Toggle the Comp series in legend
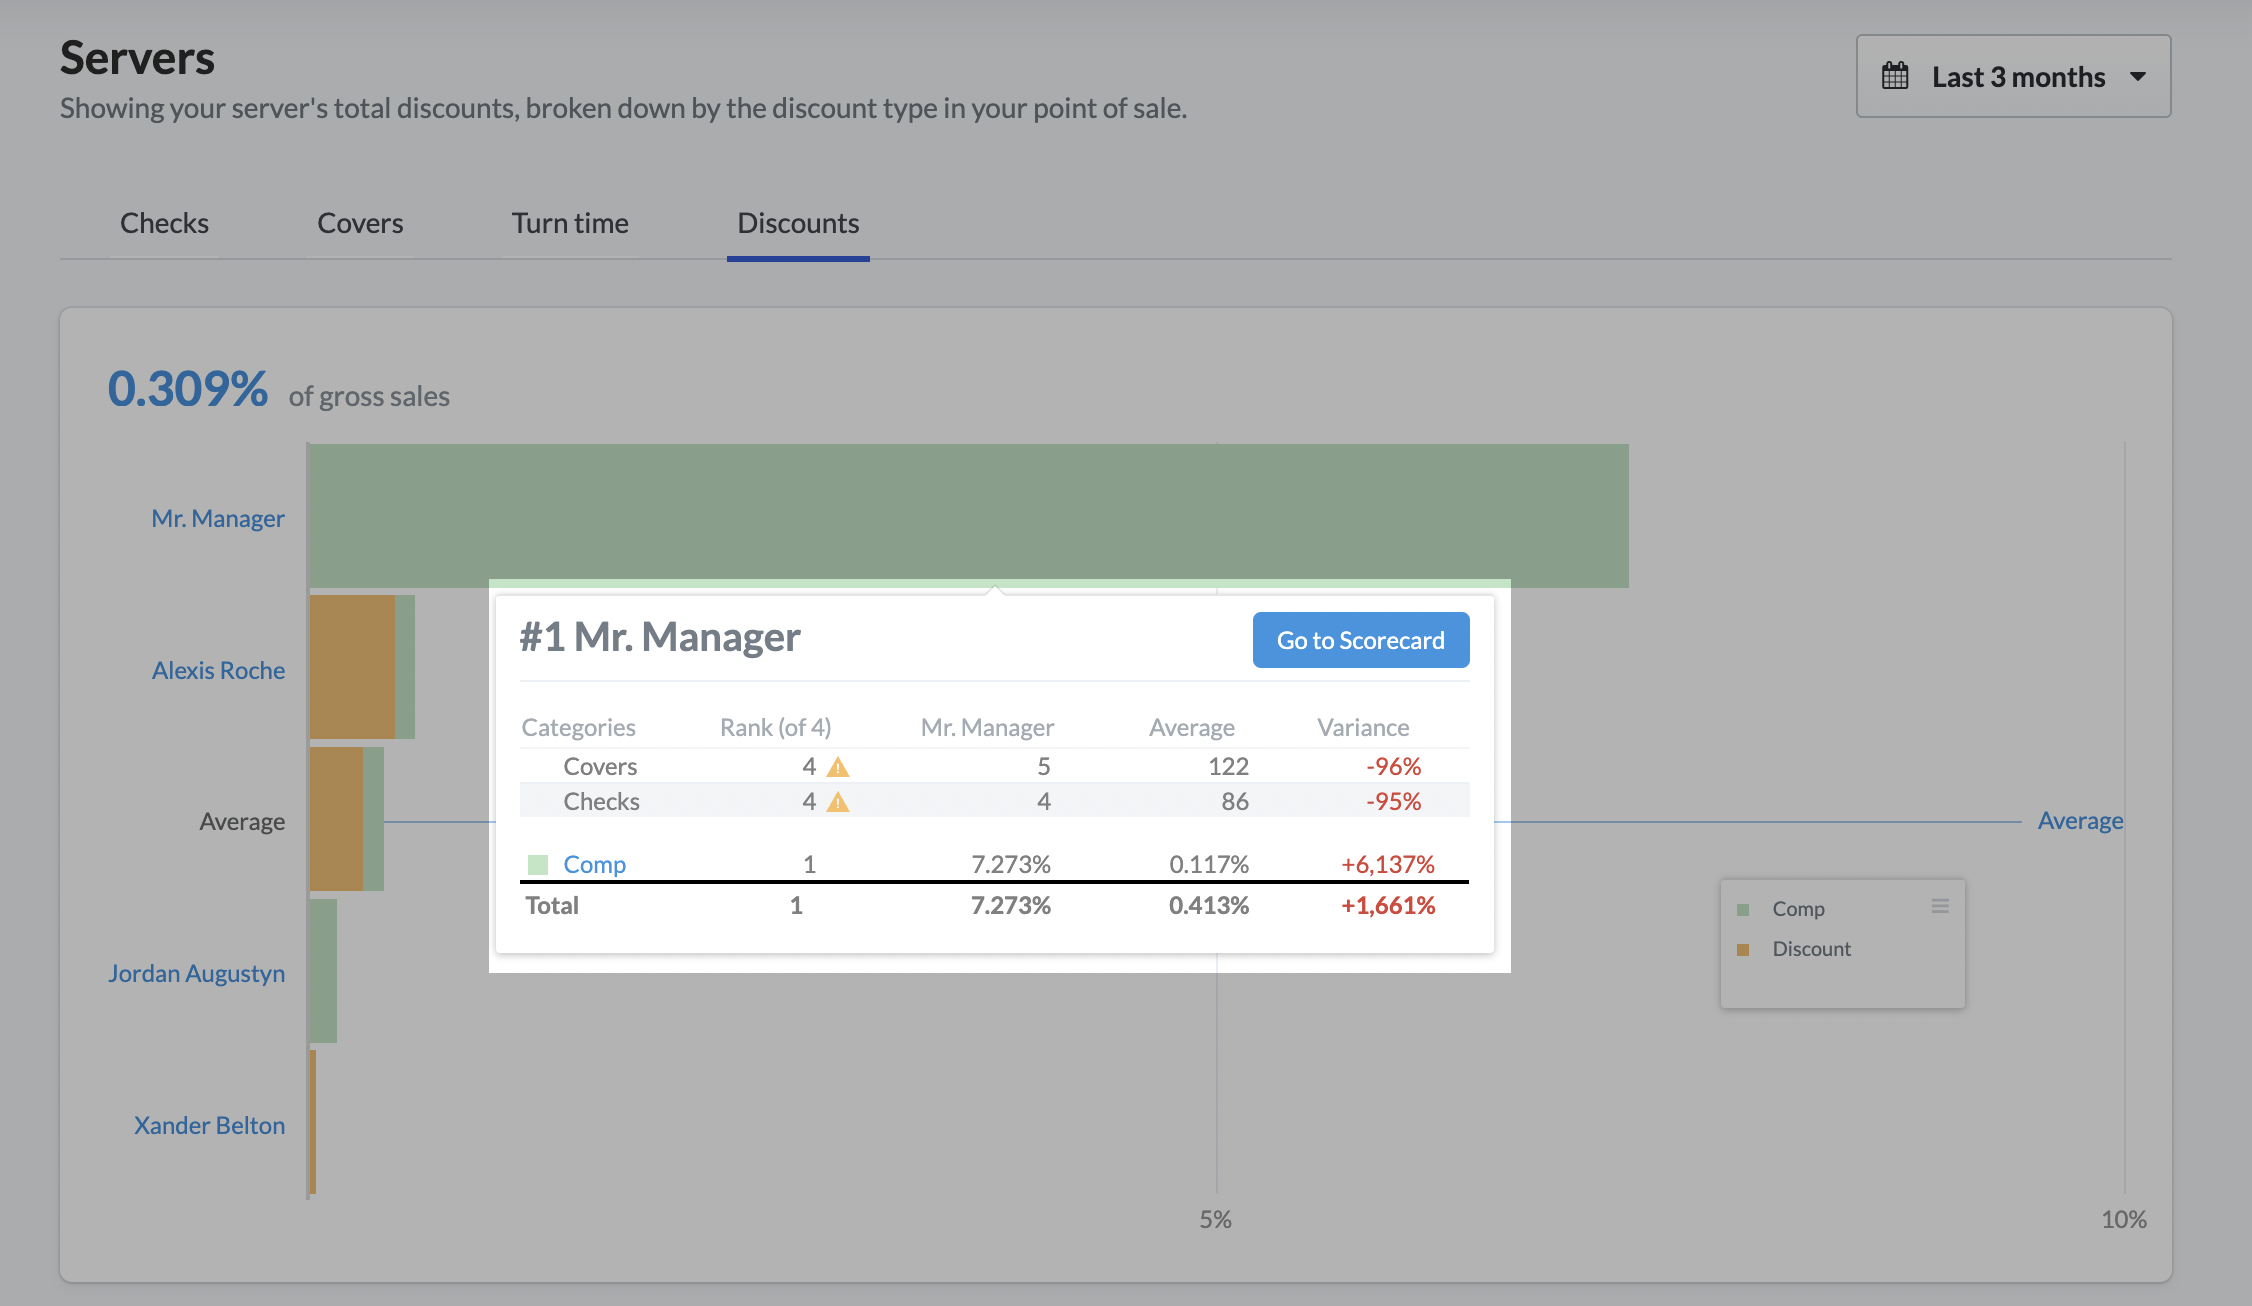The height and width of the screenshot is (1306, 2252). tap(1798, 909)
